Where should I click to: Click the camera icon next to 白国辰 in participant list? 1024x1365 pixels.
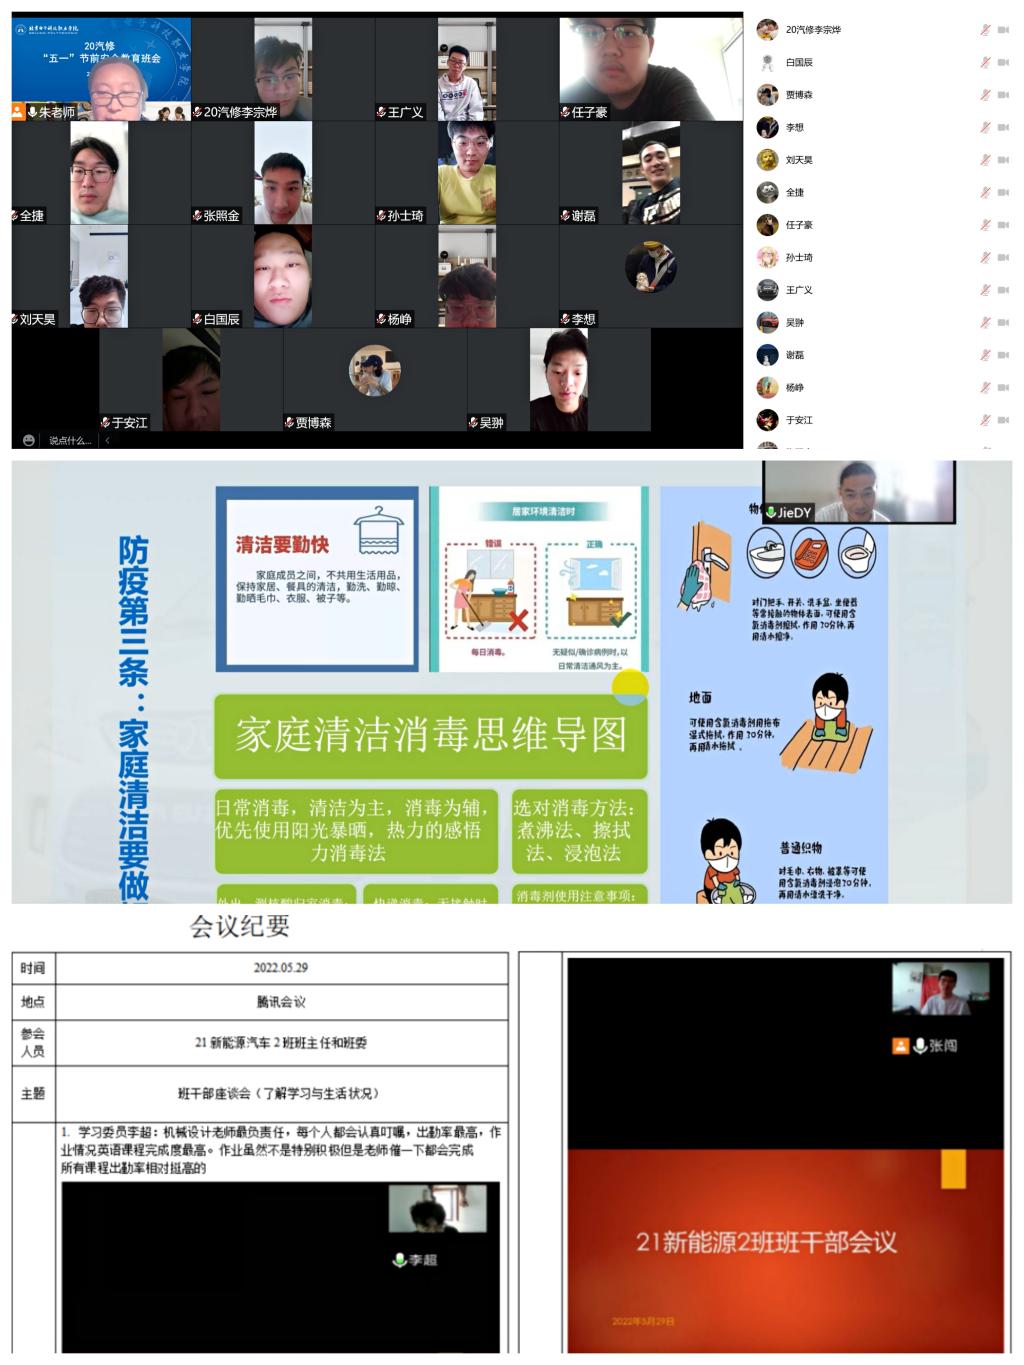1005,63
